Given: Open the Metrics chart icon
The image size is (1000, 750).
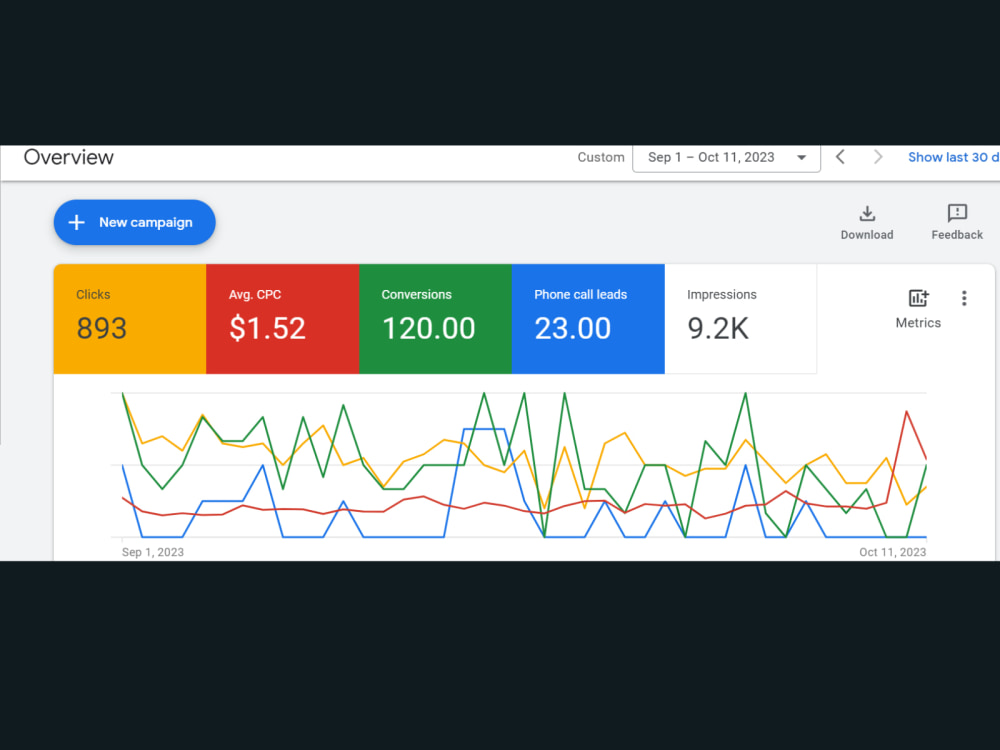Looking at the screenshot, I should (918, 298).
